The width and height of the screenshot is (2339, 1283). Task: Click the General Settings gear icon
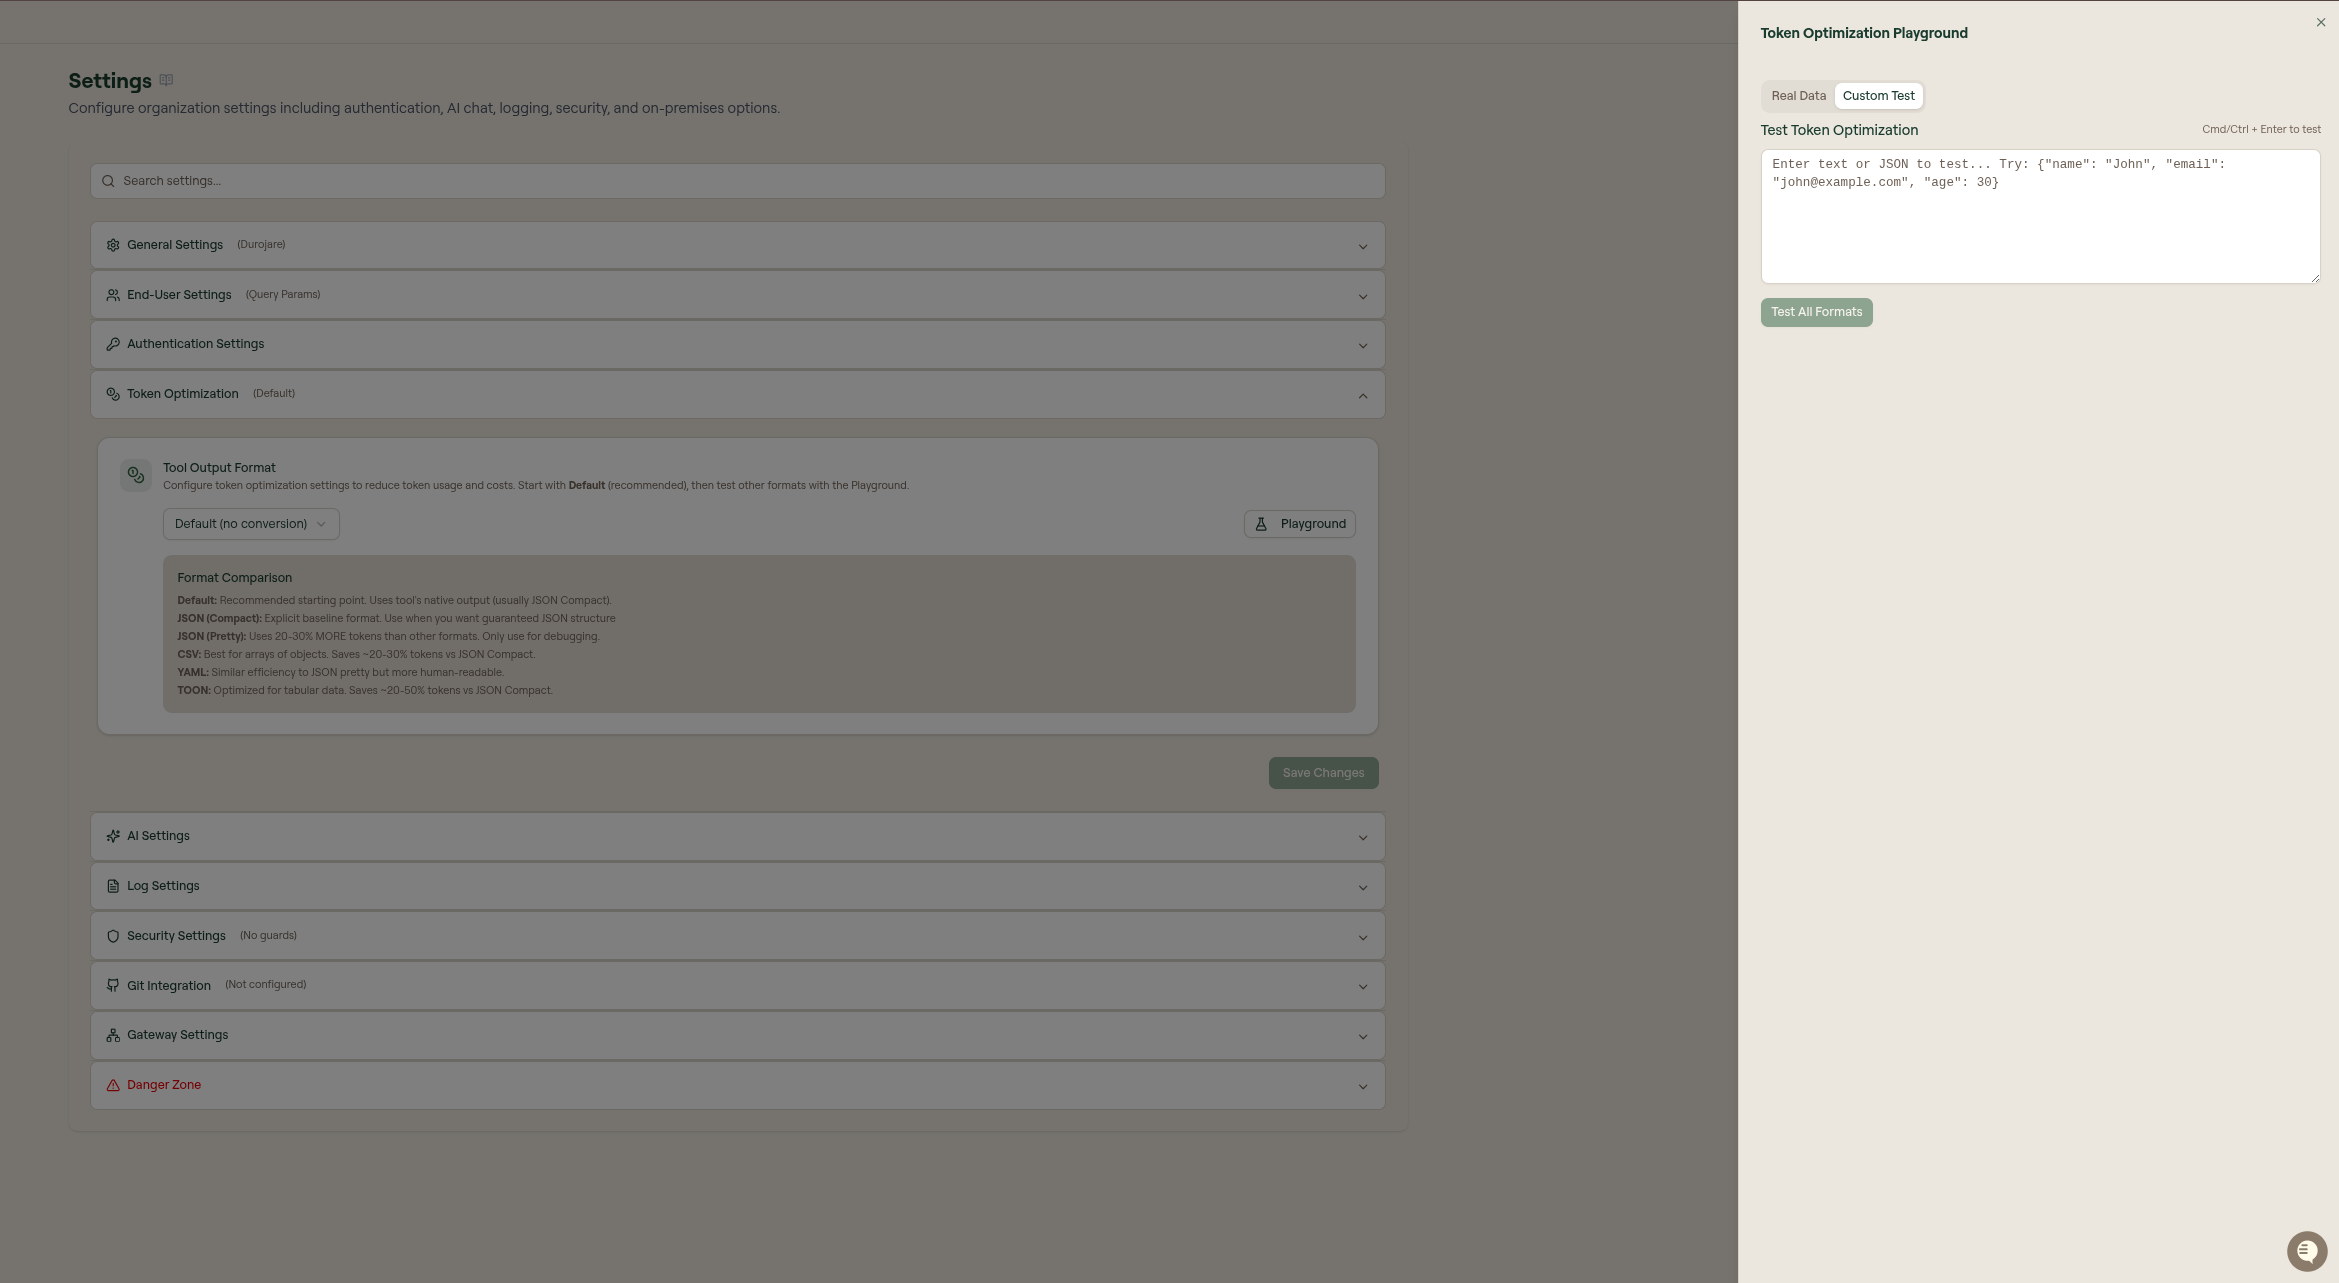[113, 245]
